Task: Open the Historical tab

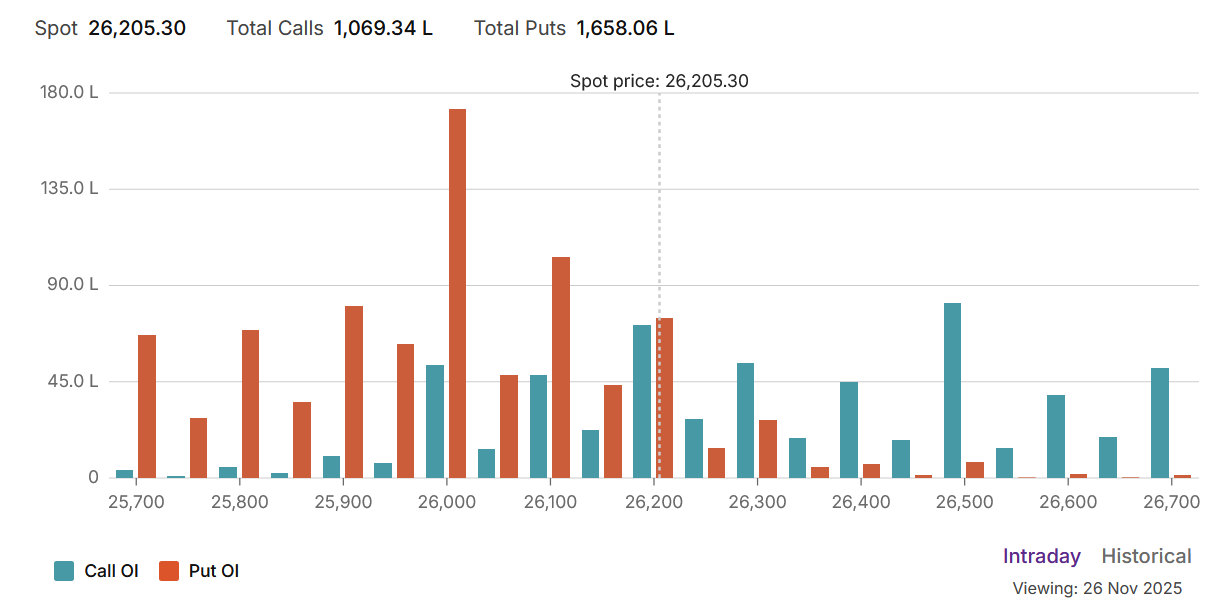Action: [x=1146, y=556]
